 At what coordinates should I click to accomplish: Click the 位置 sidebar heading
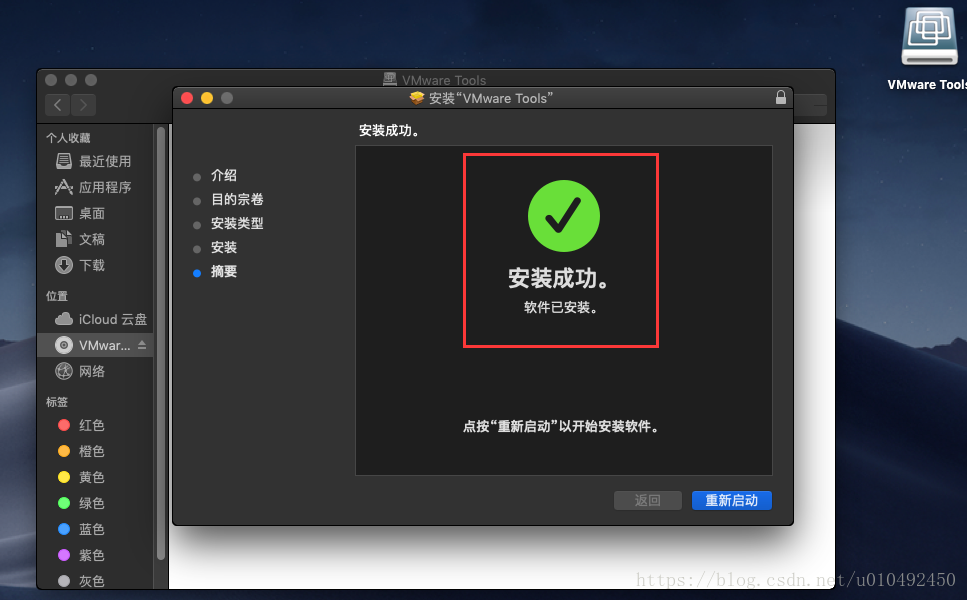pos(57,296)
